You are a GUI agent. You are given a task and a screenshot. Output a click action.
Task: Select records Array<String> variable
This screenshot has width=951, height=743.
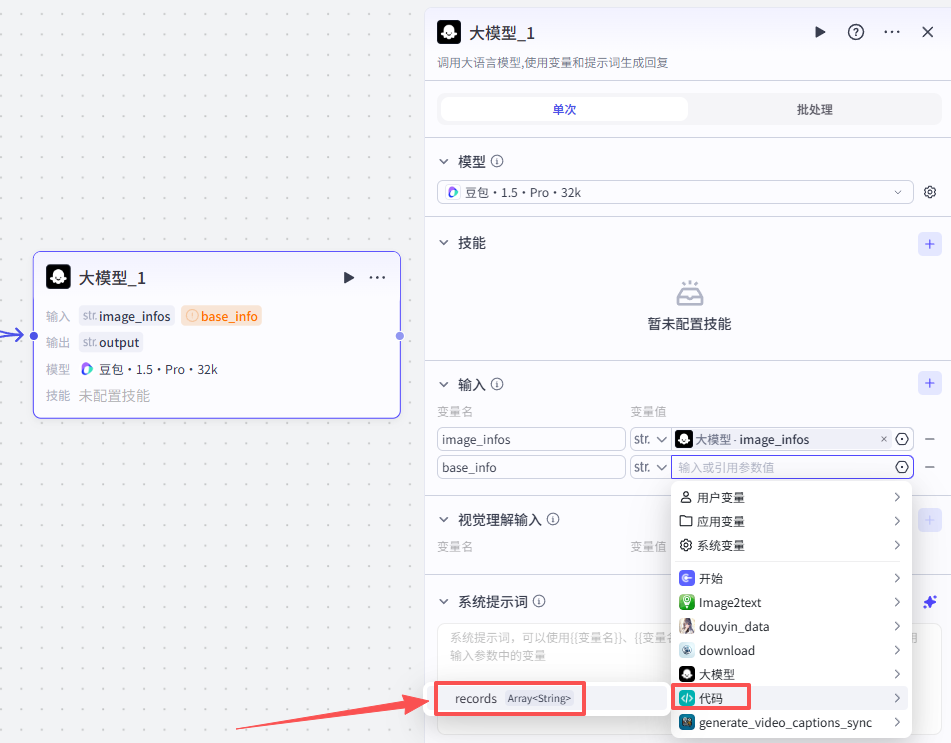tap(511, 698)
